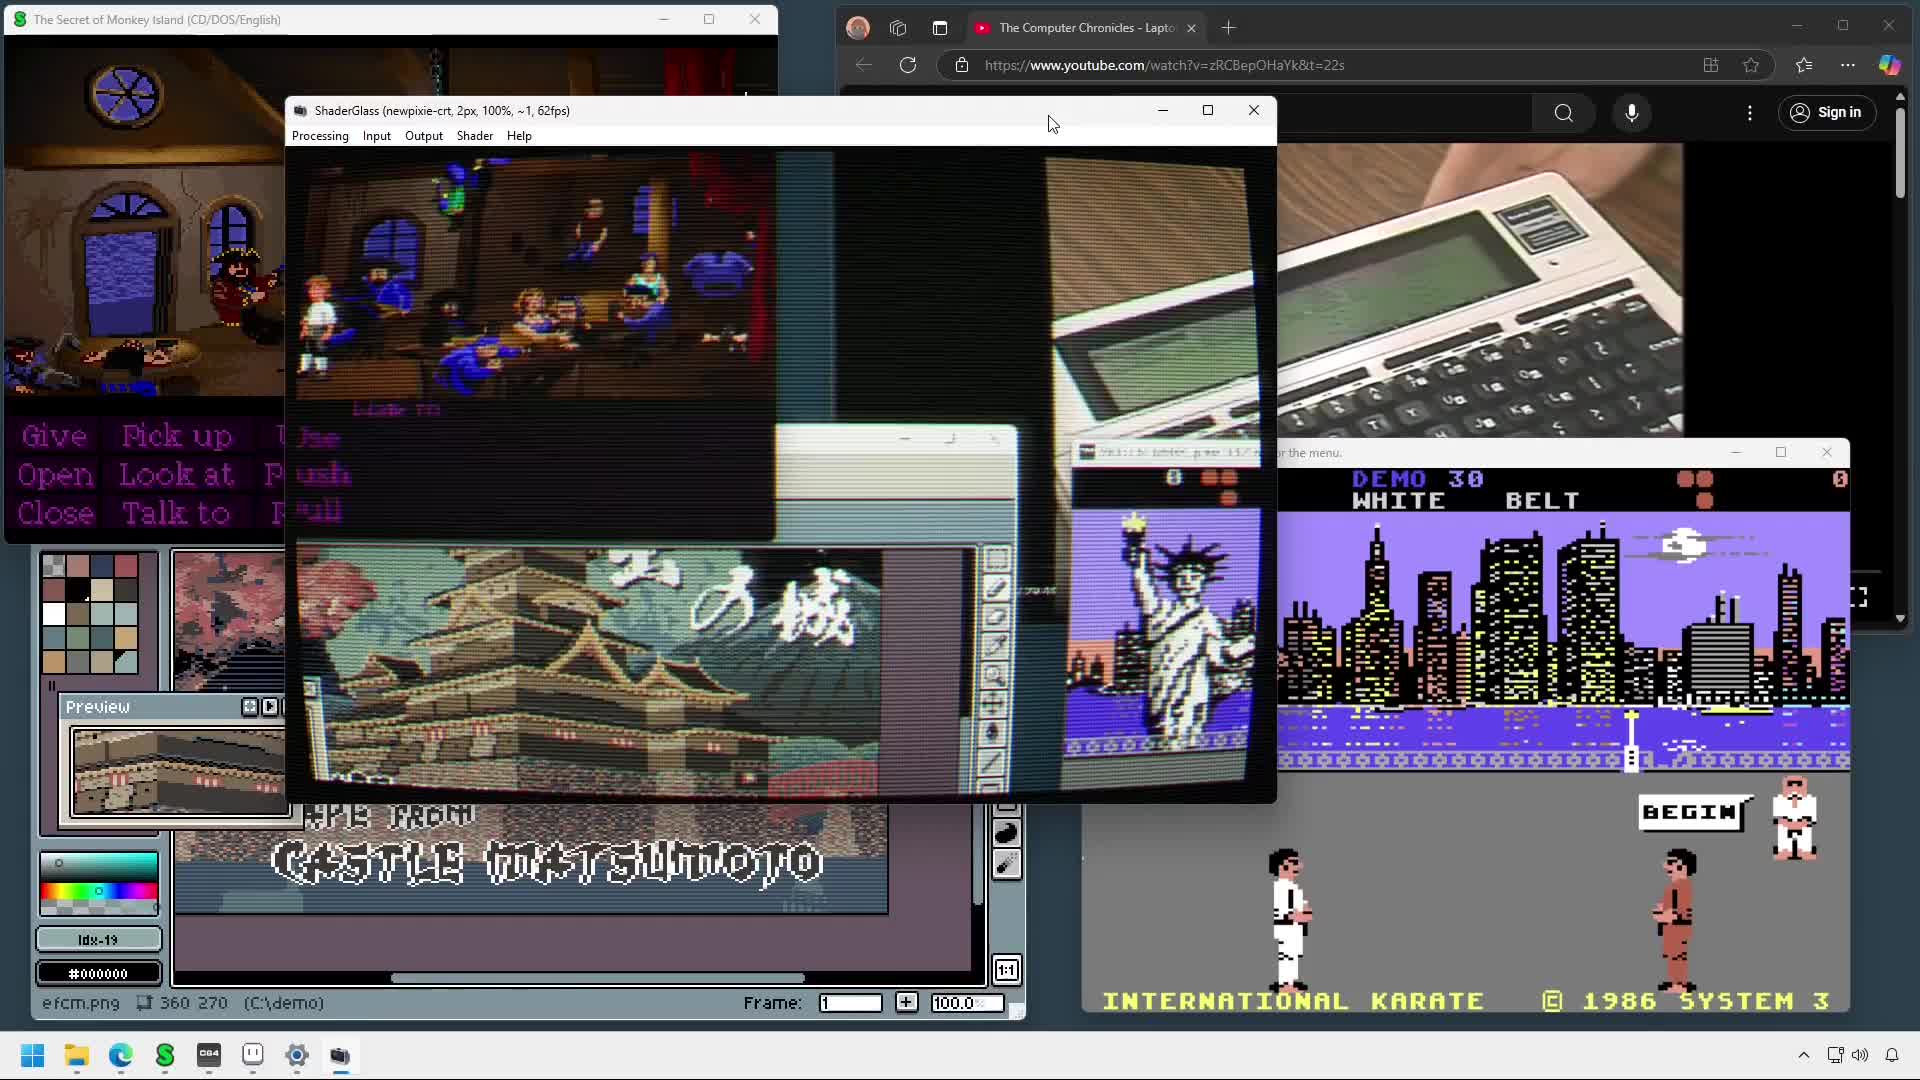1920x1080 pixels.
Task: Select the contour/blob tool in Aseprite
Action: 1006,833
